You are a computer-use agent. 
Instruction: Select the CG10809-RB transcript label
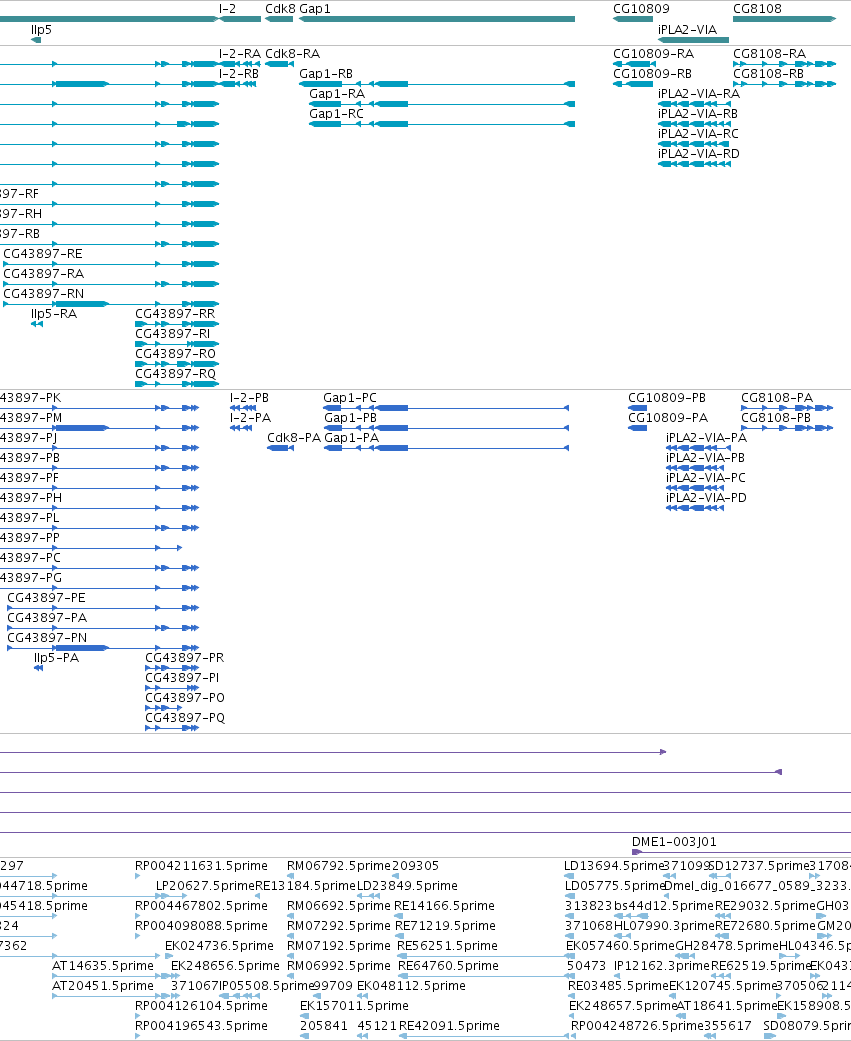tap(652, 74)
